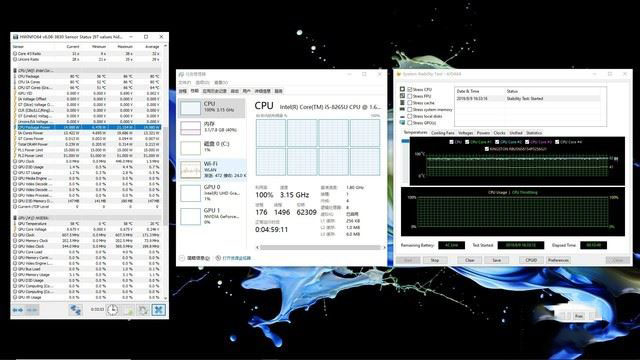This screenshot has width=640, height=360.
Task: Toggle CPU Core #2 graph checkbox
Action: pyautogui.click(x=497, y=142)
